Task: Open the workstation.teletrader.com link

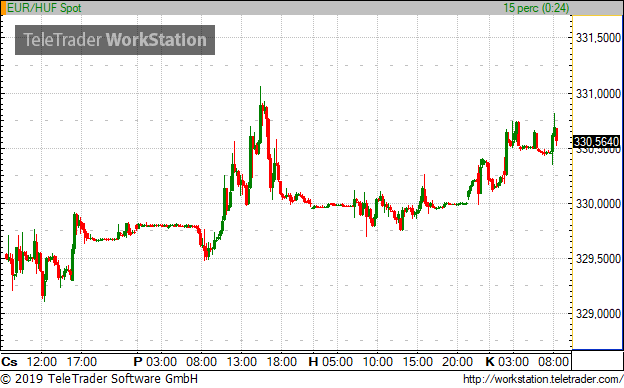Action: 543,379
